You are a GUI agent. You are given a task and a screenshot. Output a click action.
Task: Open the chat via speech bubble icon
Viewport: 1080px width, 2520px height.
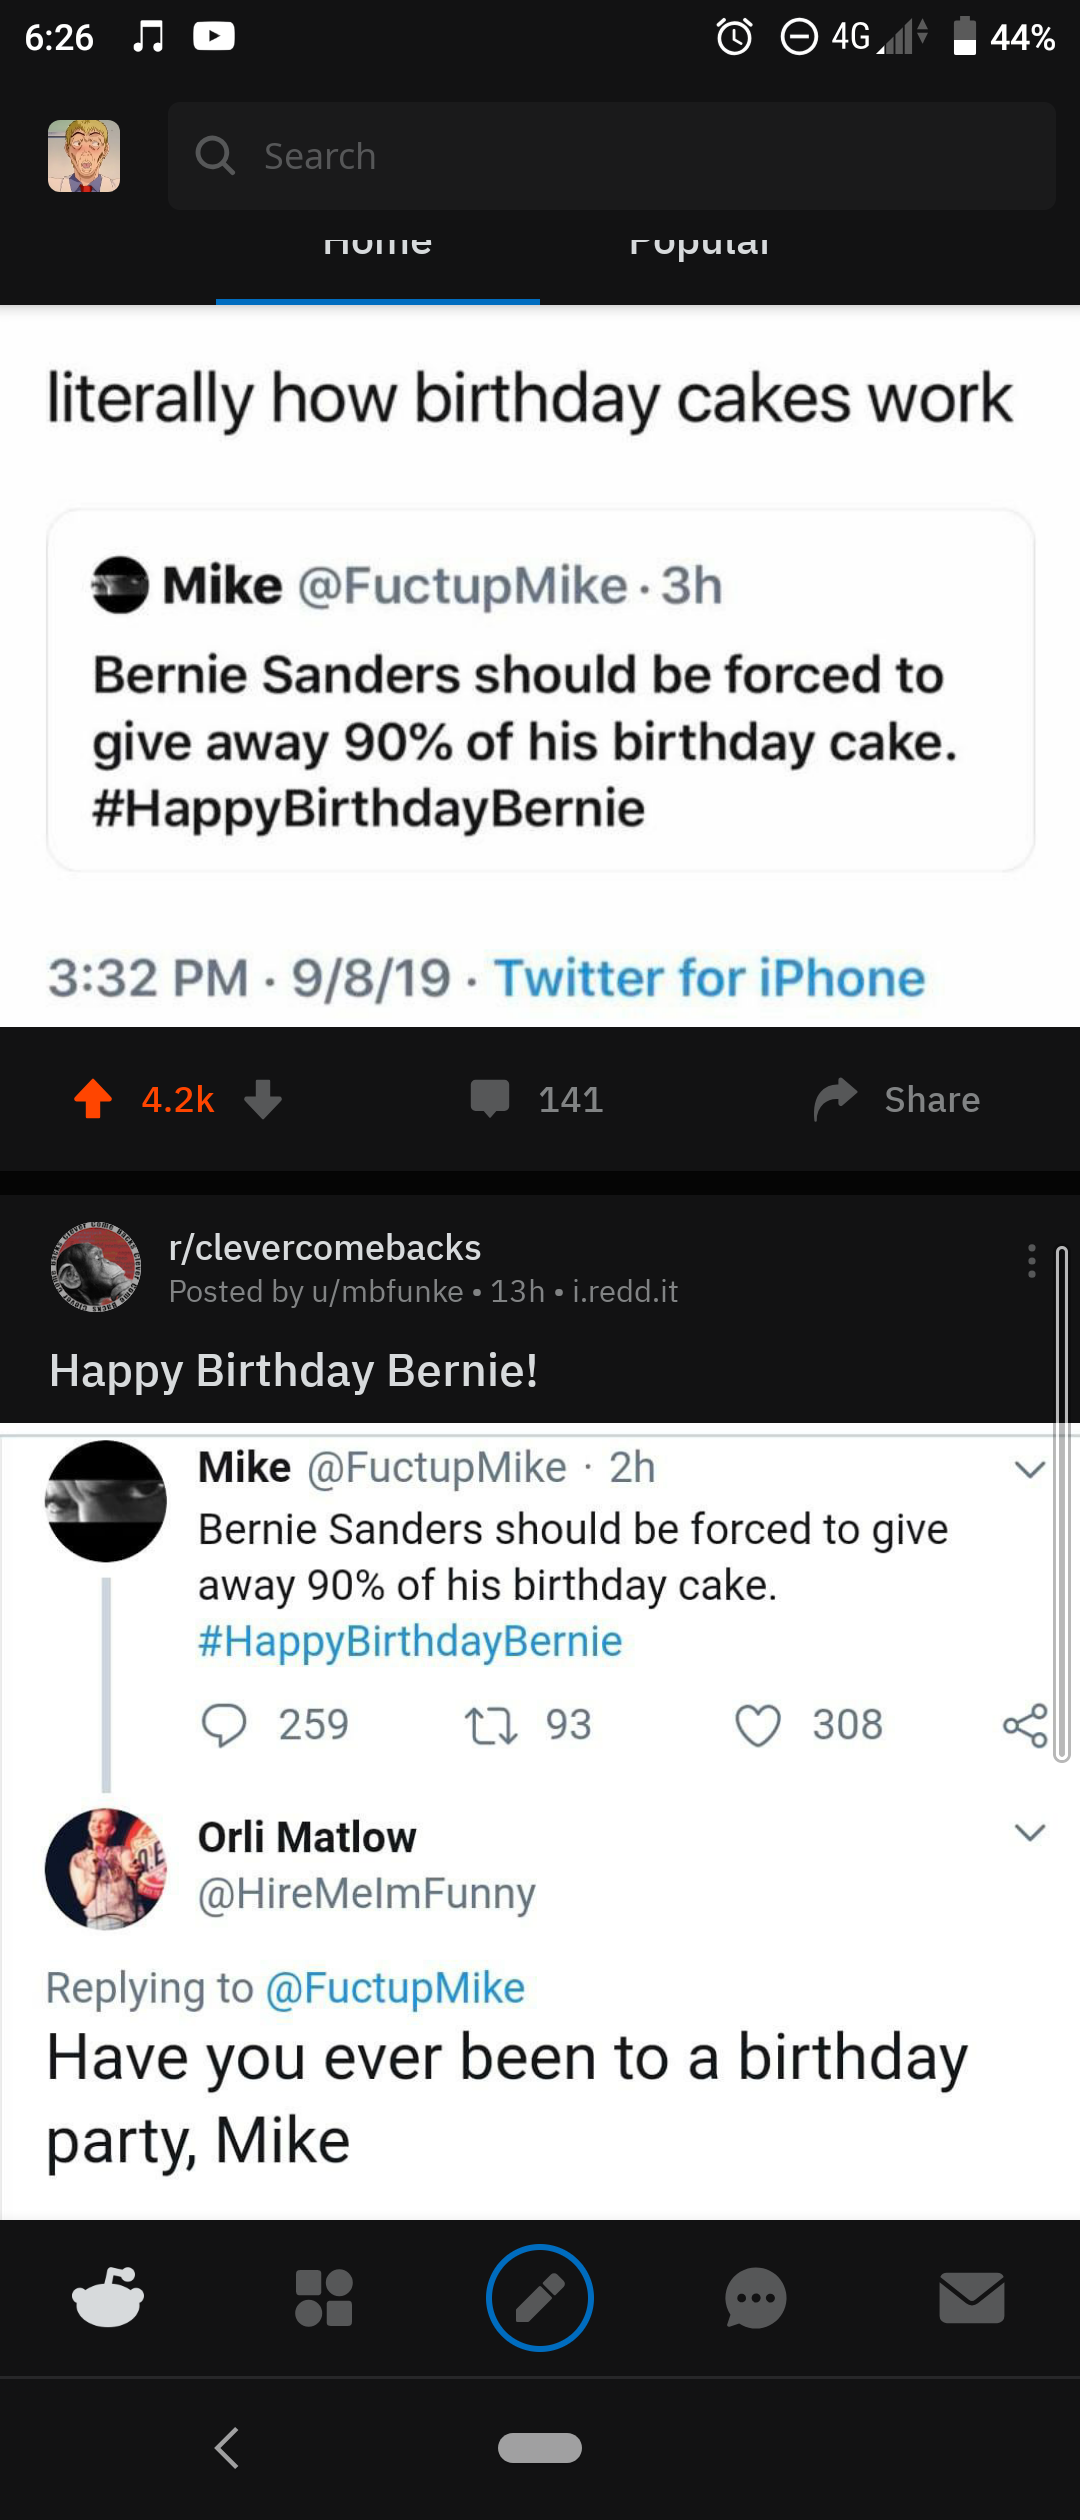click(756, 2297)
